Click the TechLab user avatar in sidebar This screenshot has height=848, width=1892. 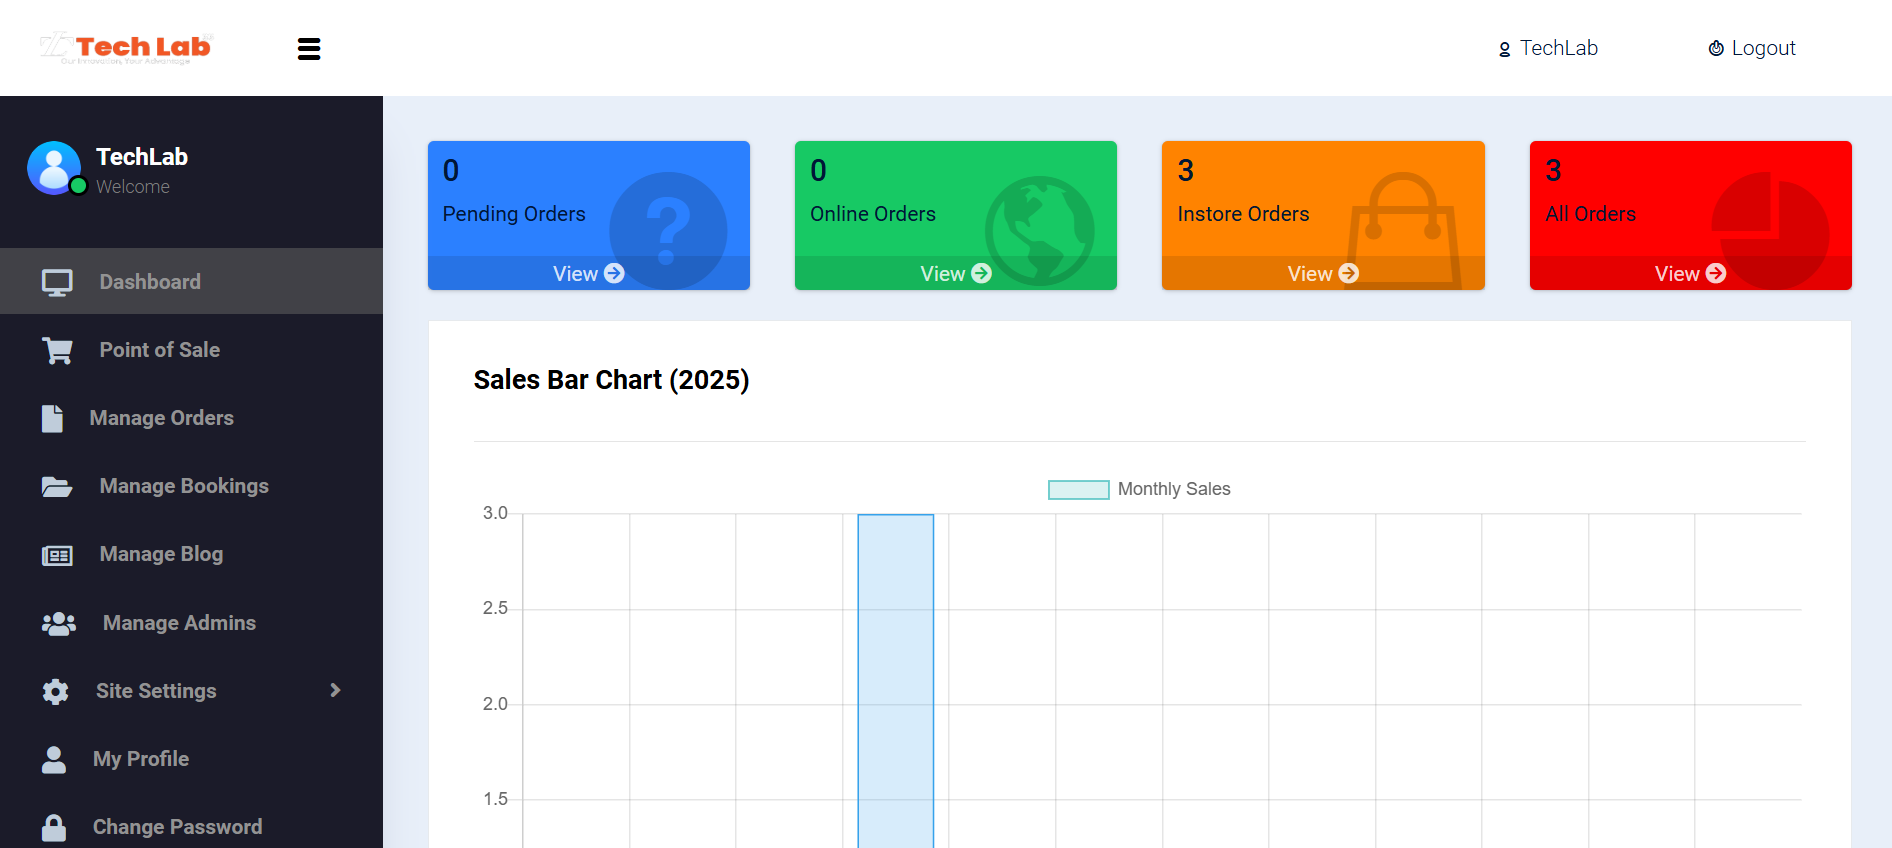[54, 168]
